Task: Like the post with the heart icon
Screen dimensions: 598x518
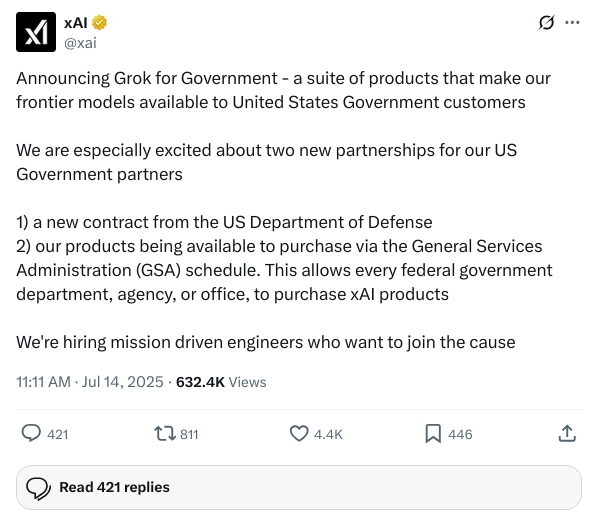Action: tap(299, 434)
